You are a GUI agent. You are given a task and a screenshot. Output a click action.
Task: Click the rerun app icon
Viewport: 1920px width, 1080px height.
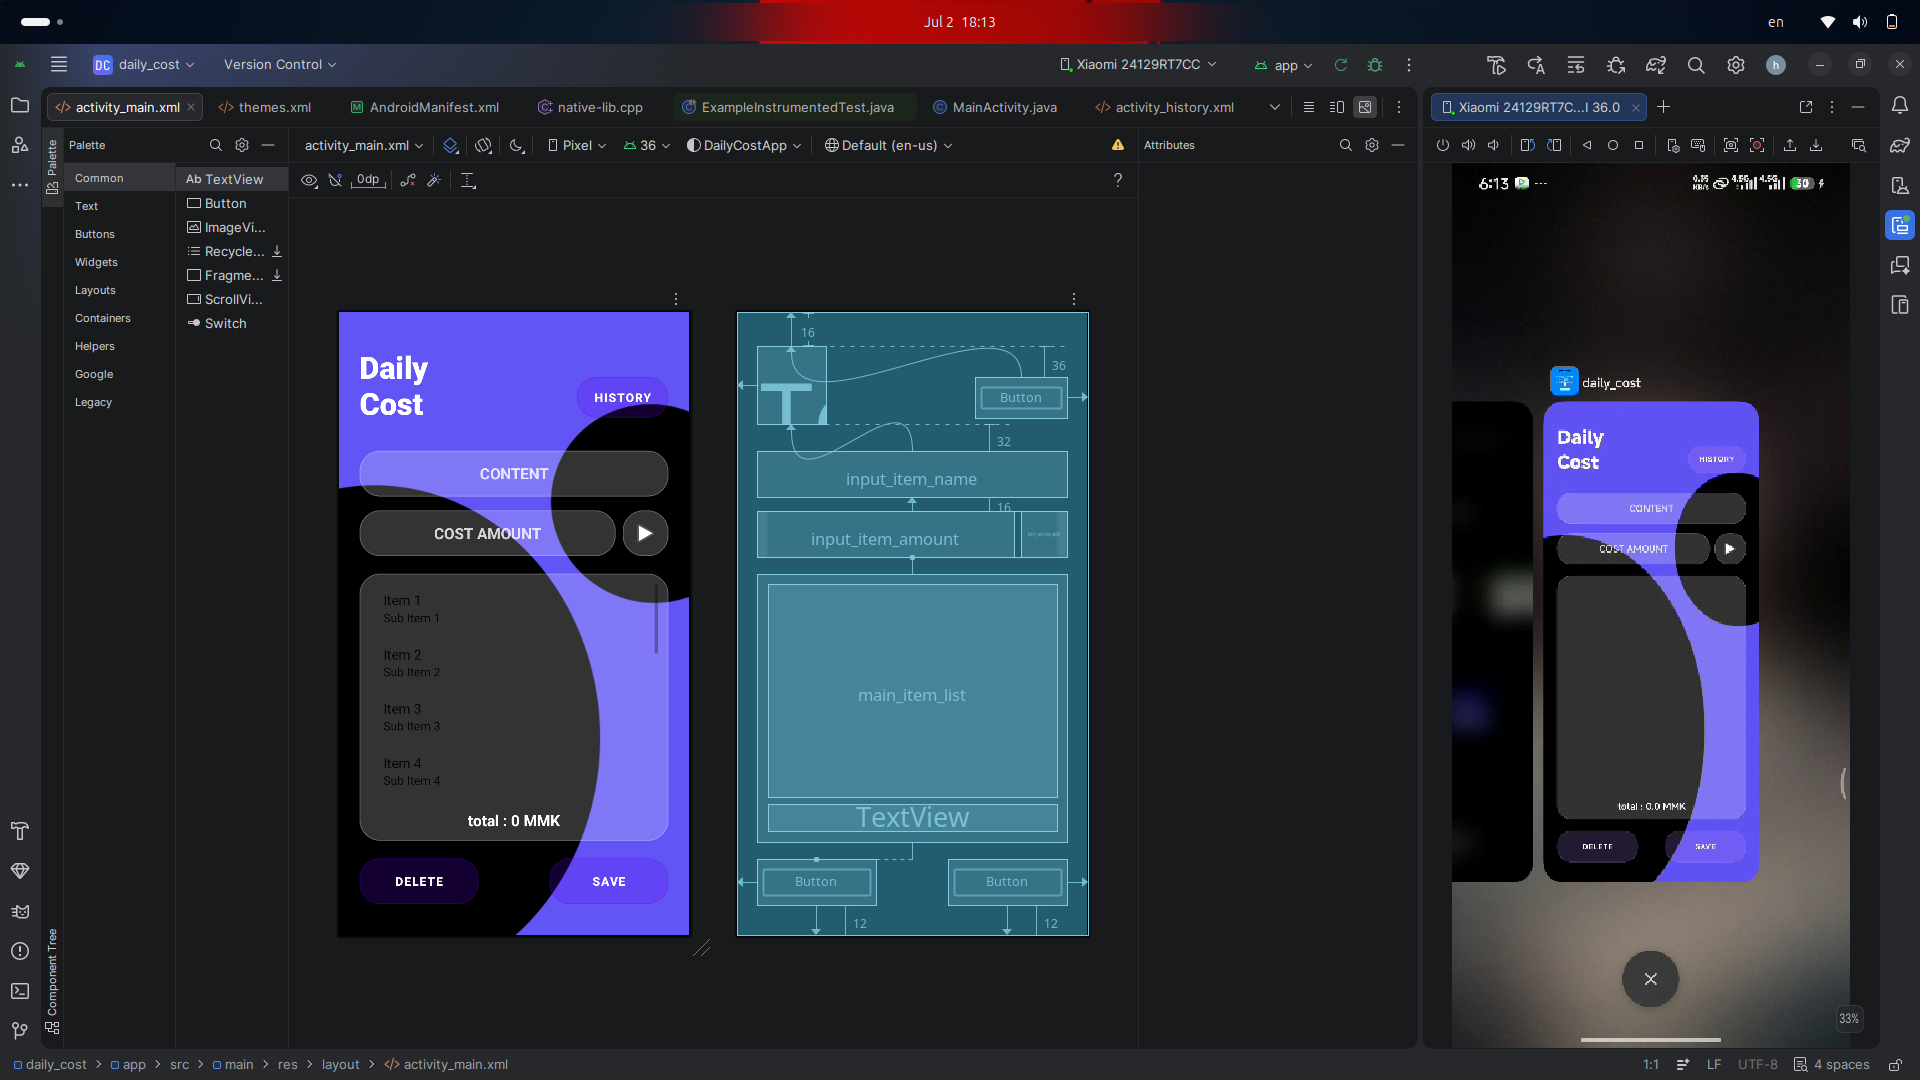[x=1341, y=65]
